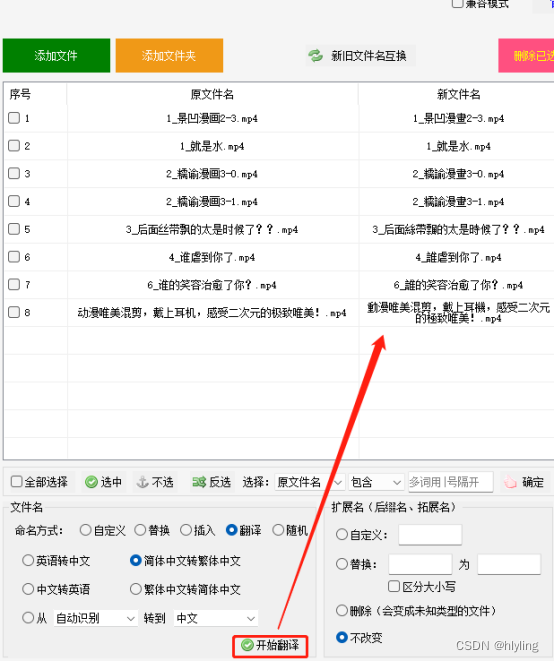Check the checkbox for row 8
Viewport: 554px width, 662px height.
tap(14, 312)
